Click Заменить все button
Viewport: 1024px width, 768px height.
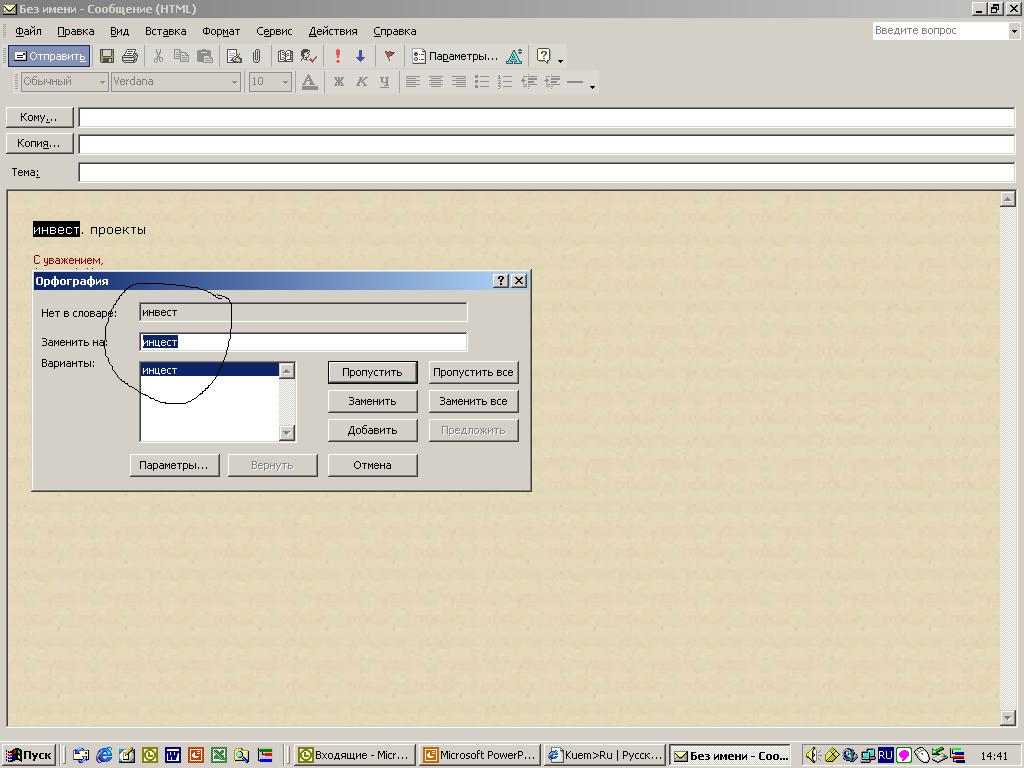(473, 401)
